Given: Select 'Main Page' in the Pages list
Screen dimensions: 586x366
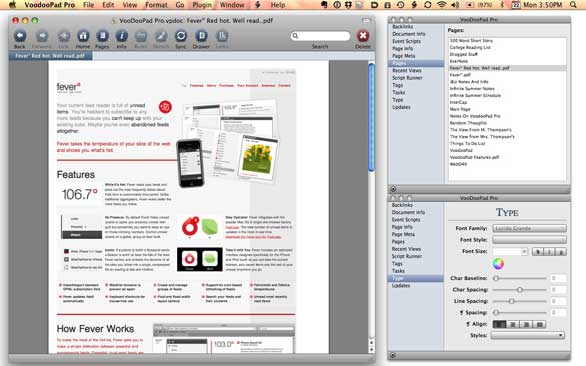Looking at the screenshot, I should click(x=460, y=109).
